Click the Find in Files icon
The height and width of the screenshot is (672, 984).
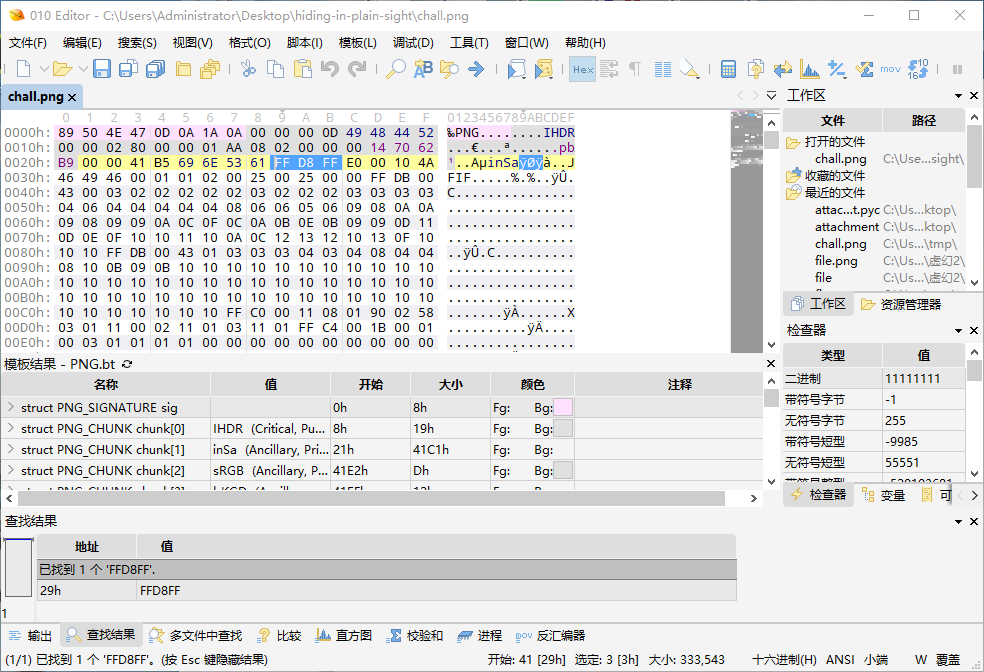(x=449, y=69)
